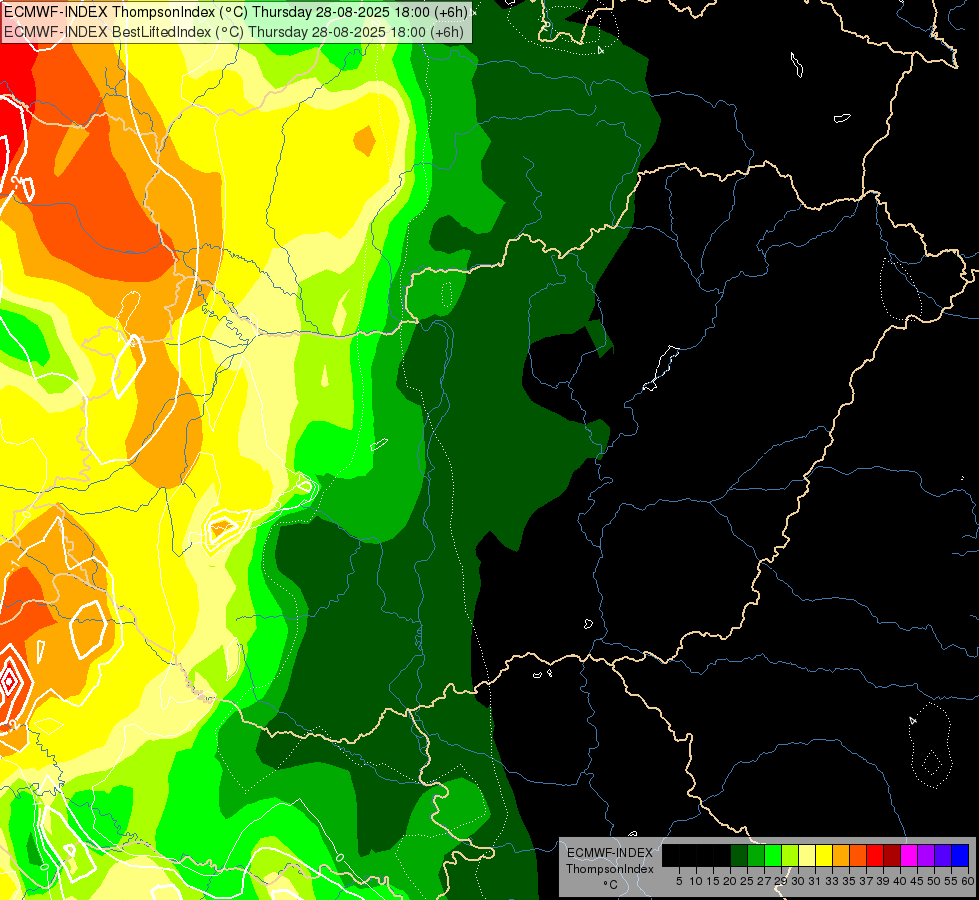The image size is (979, 900).
Task: Click the °C unit label in legend
Action: [x=611, y=885]
